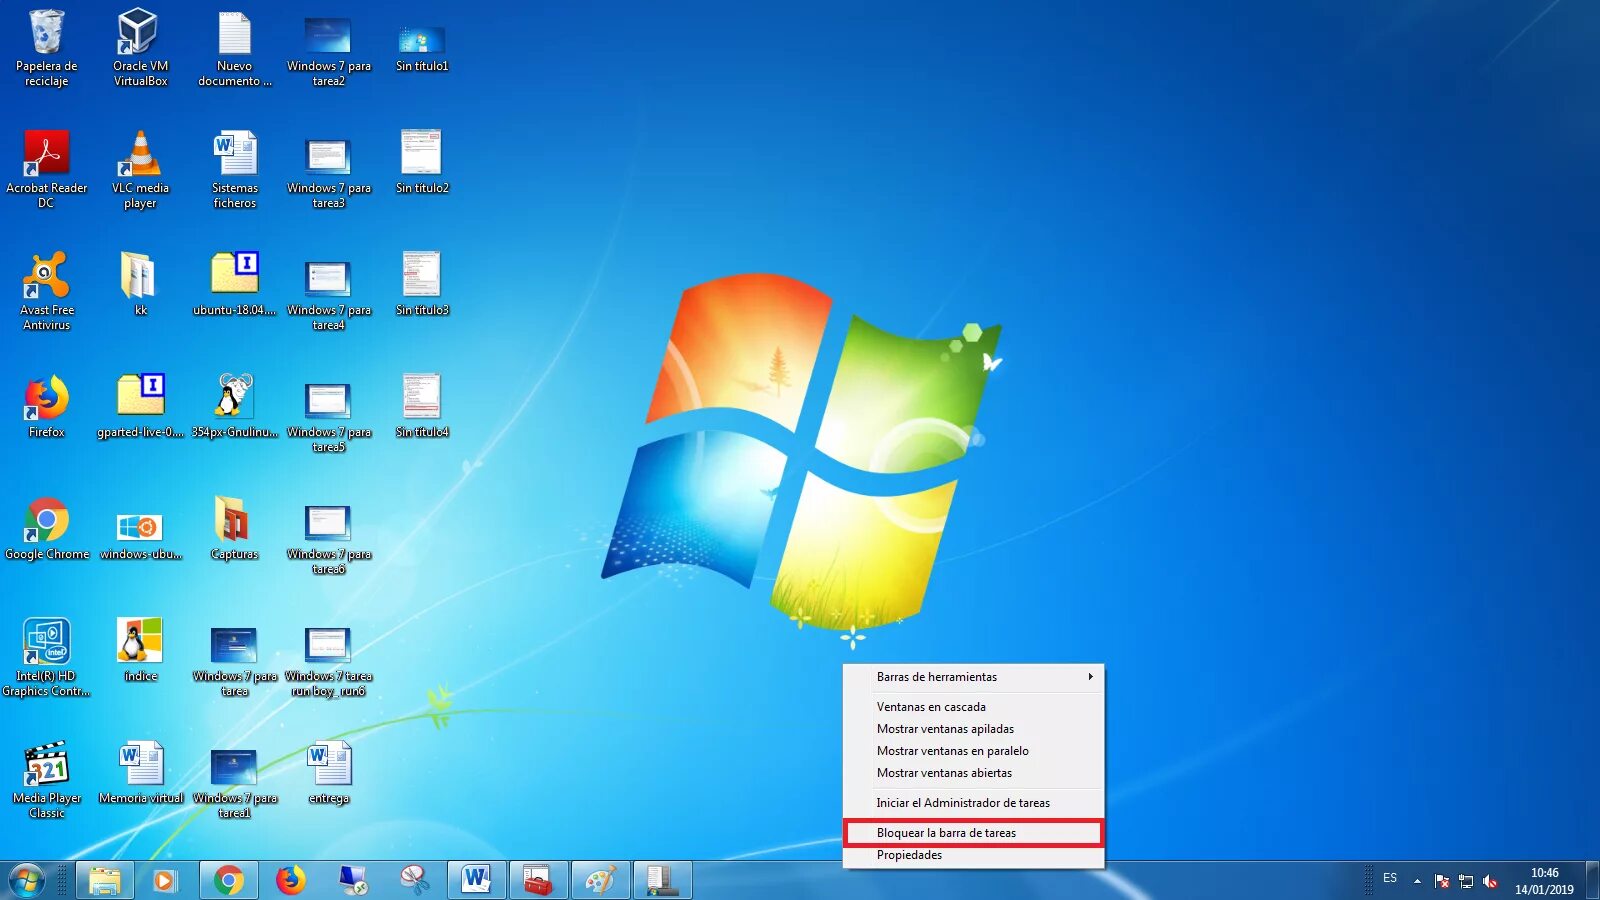Select the Sin titulo4 image thumbnail
Image resolution: width=1600 pixels, height=900 pixels.
[x=421, y=397]
